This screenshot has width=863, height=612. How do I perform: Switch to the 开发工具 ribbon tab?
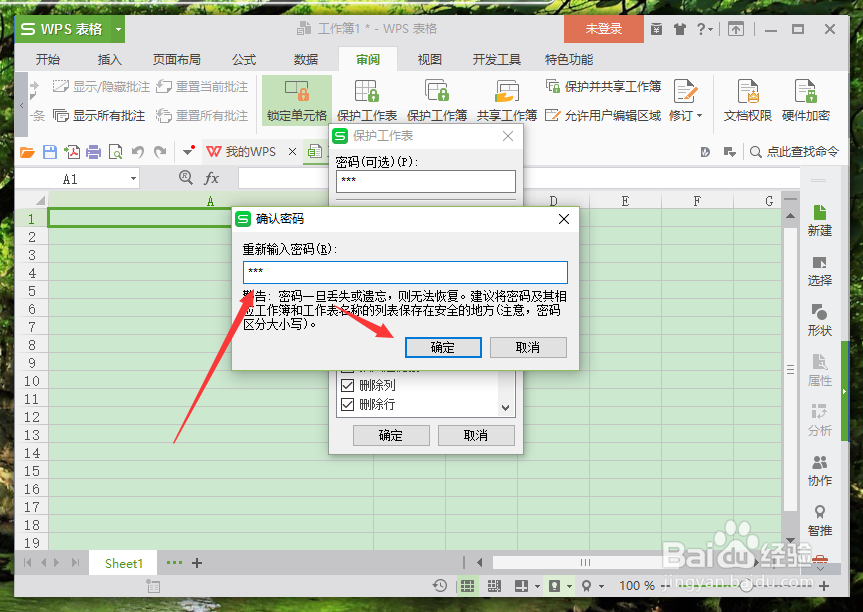click(496, 59)
